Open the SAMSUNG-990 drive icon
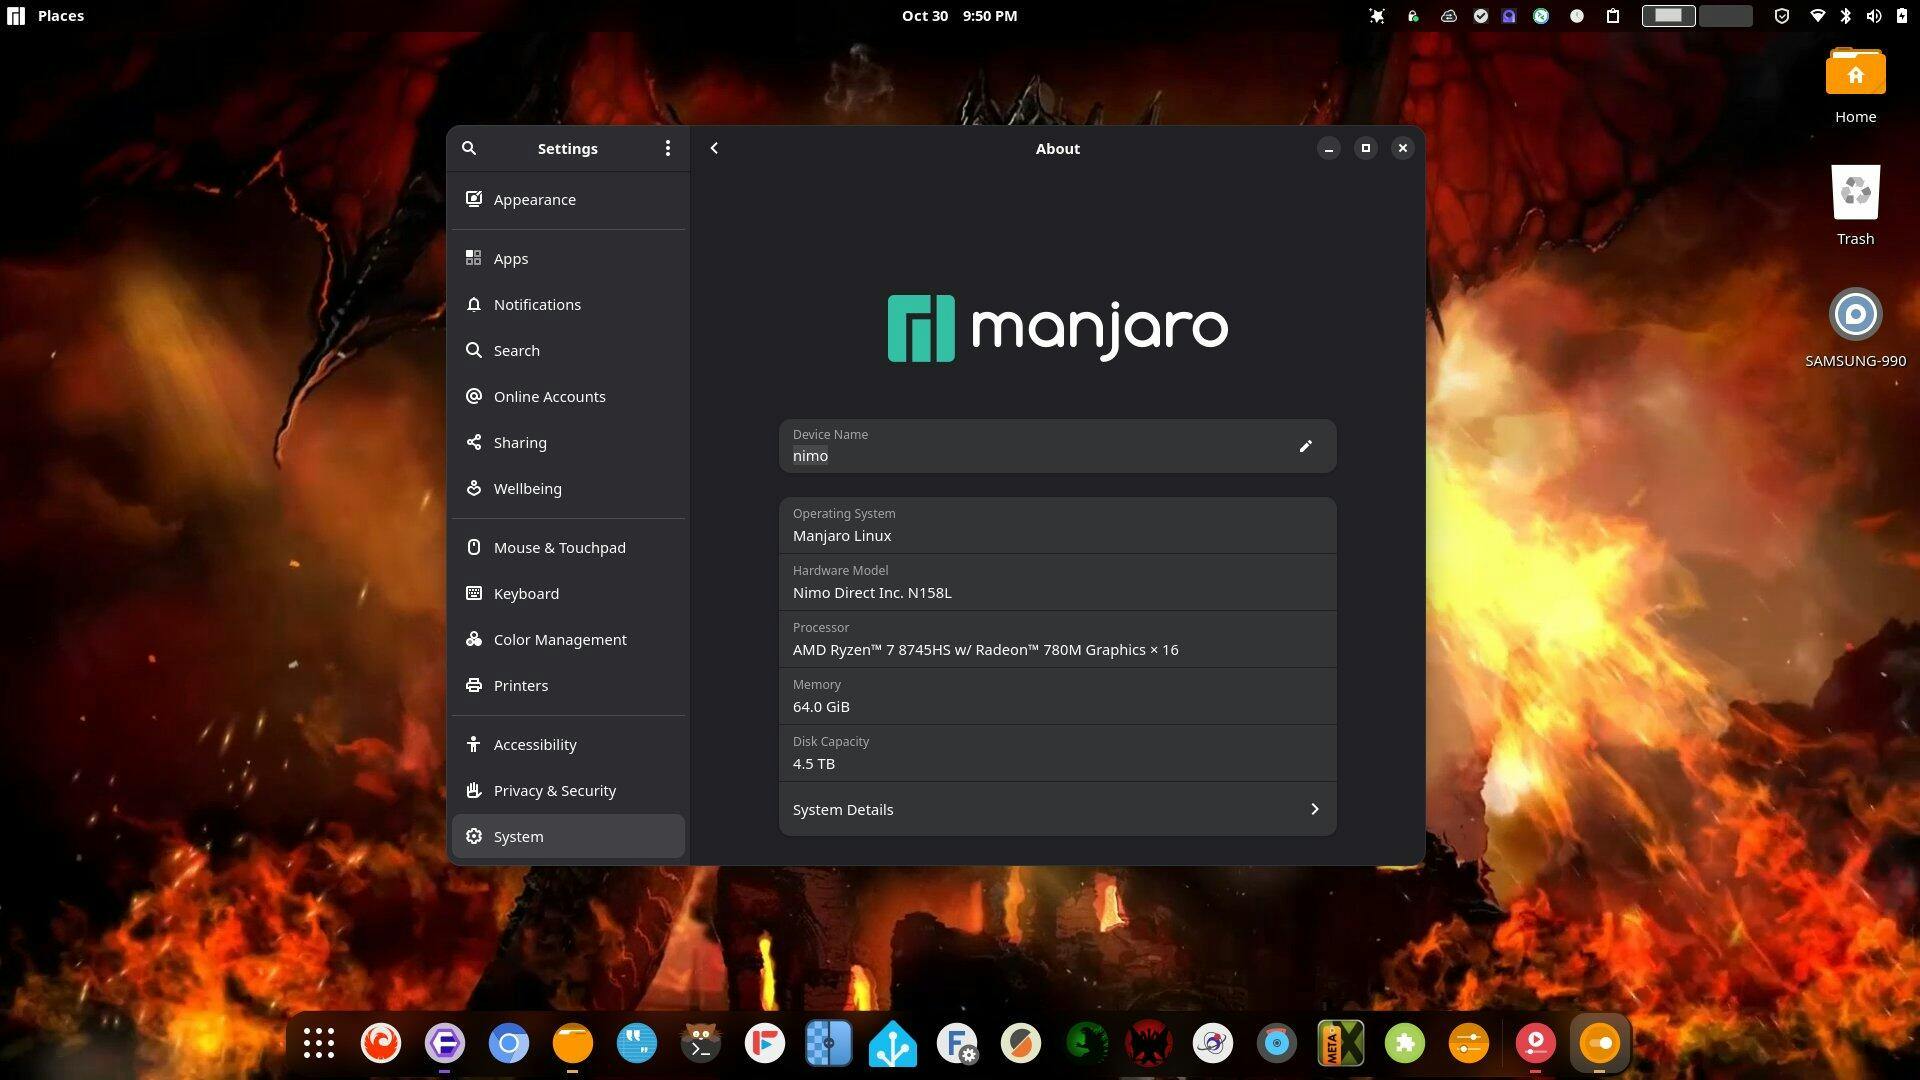The width and height of the screenshot is (1920, 1080). pos(1855,316)
